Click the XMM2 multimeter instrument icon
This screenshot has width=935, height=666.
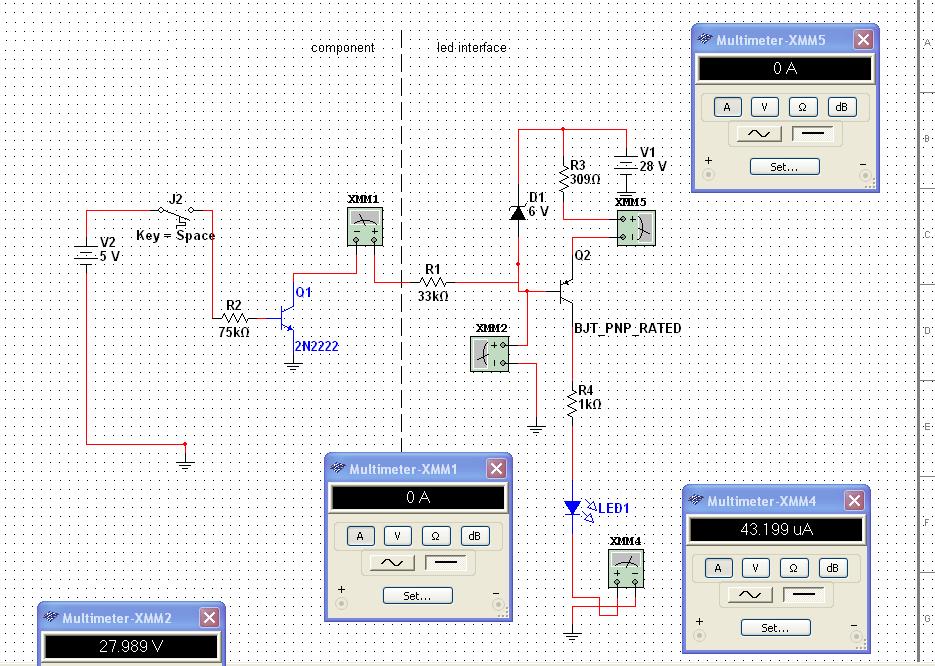tap(490, 353)
